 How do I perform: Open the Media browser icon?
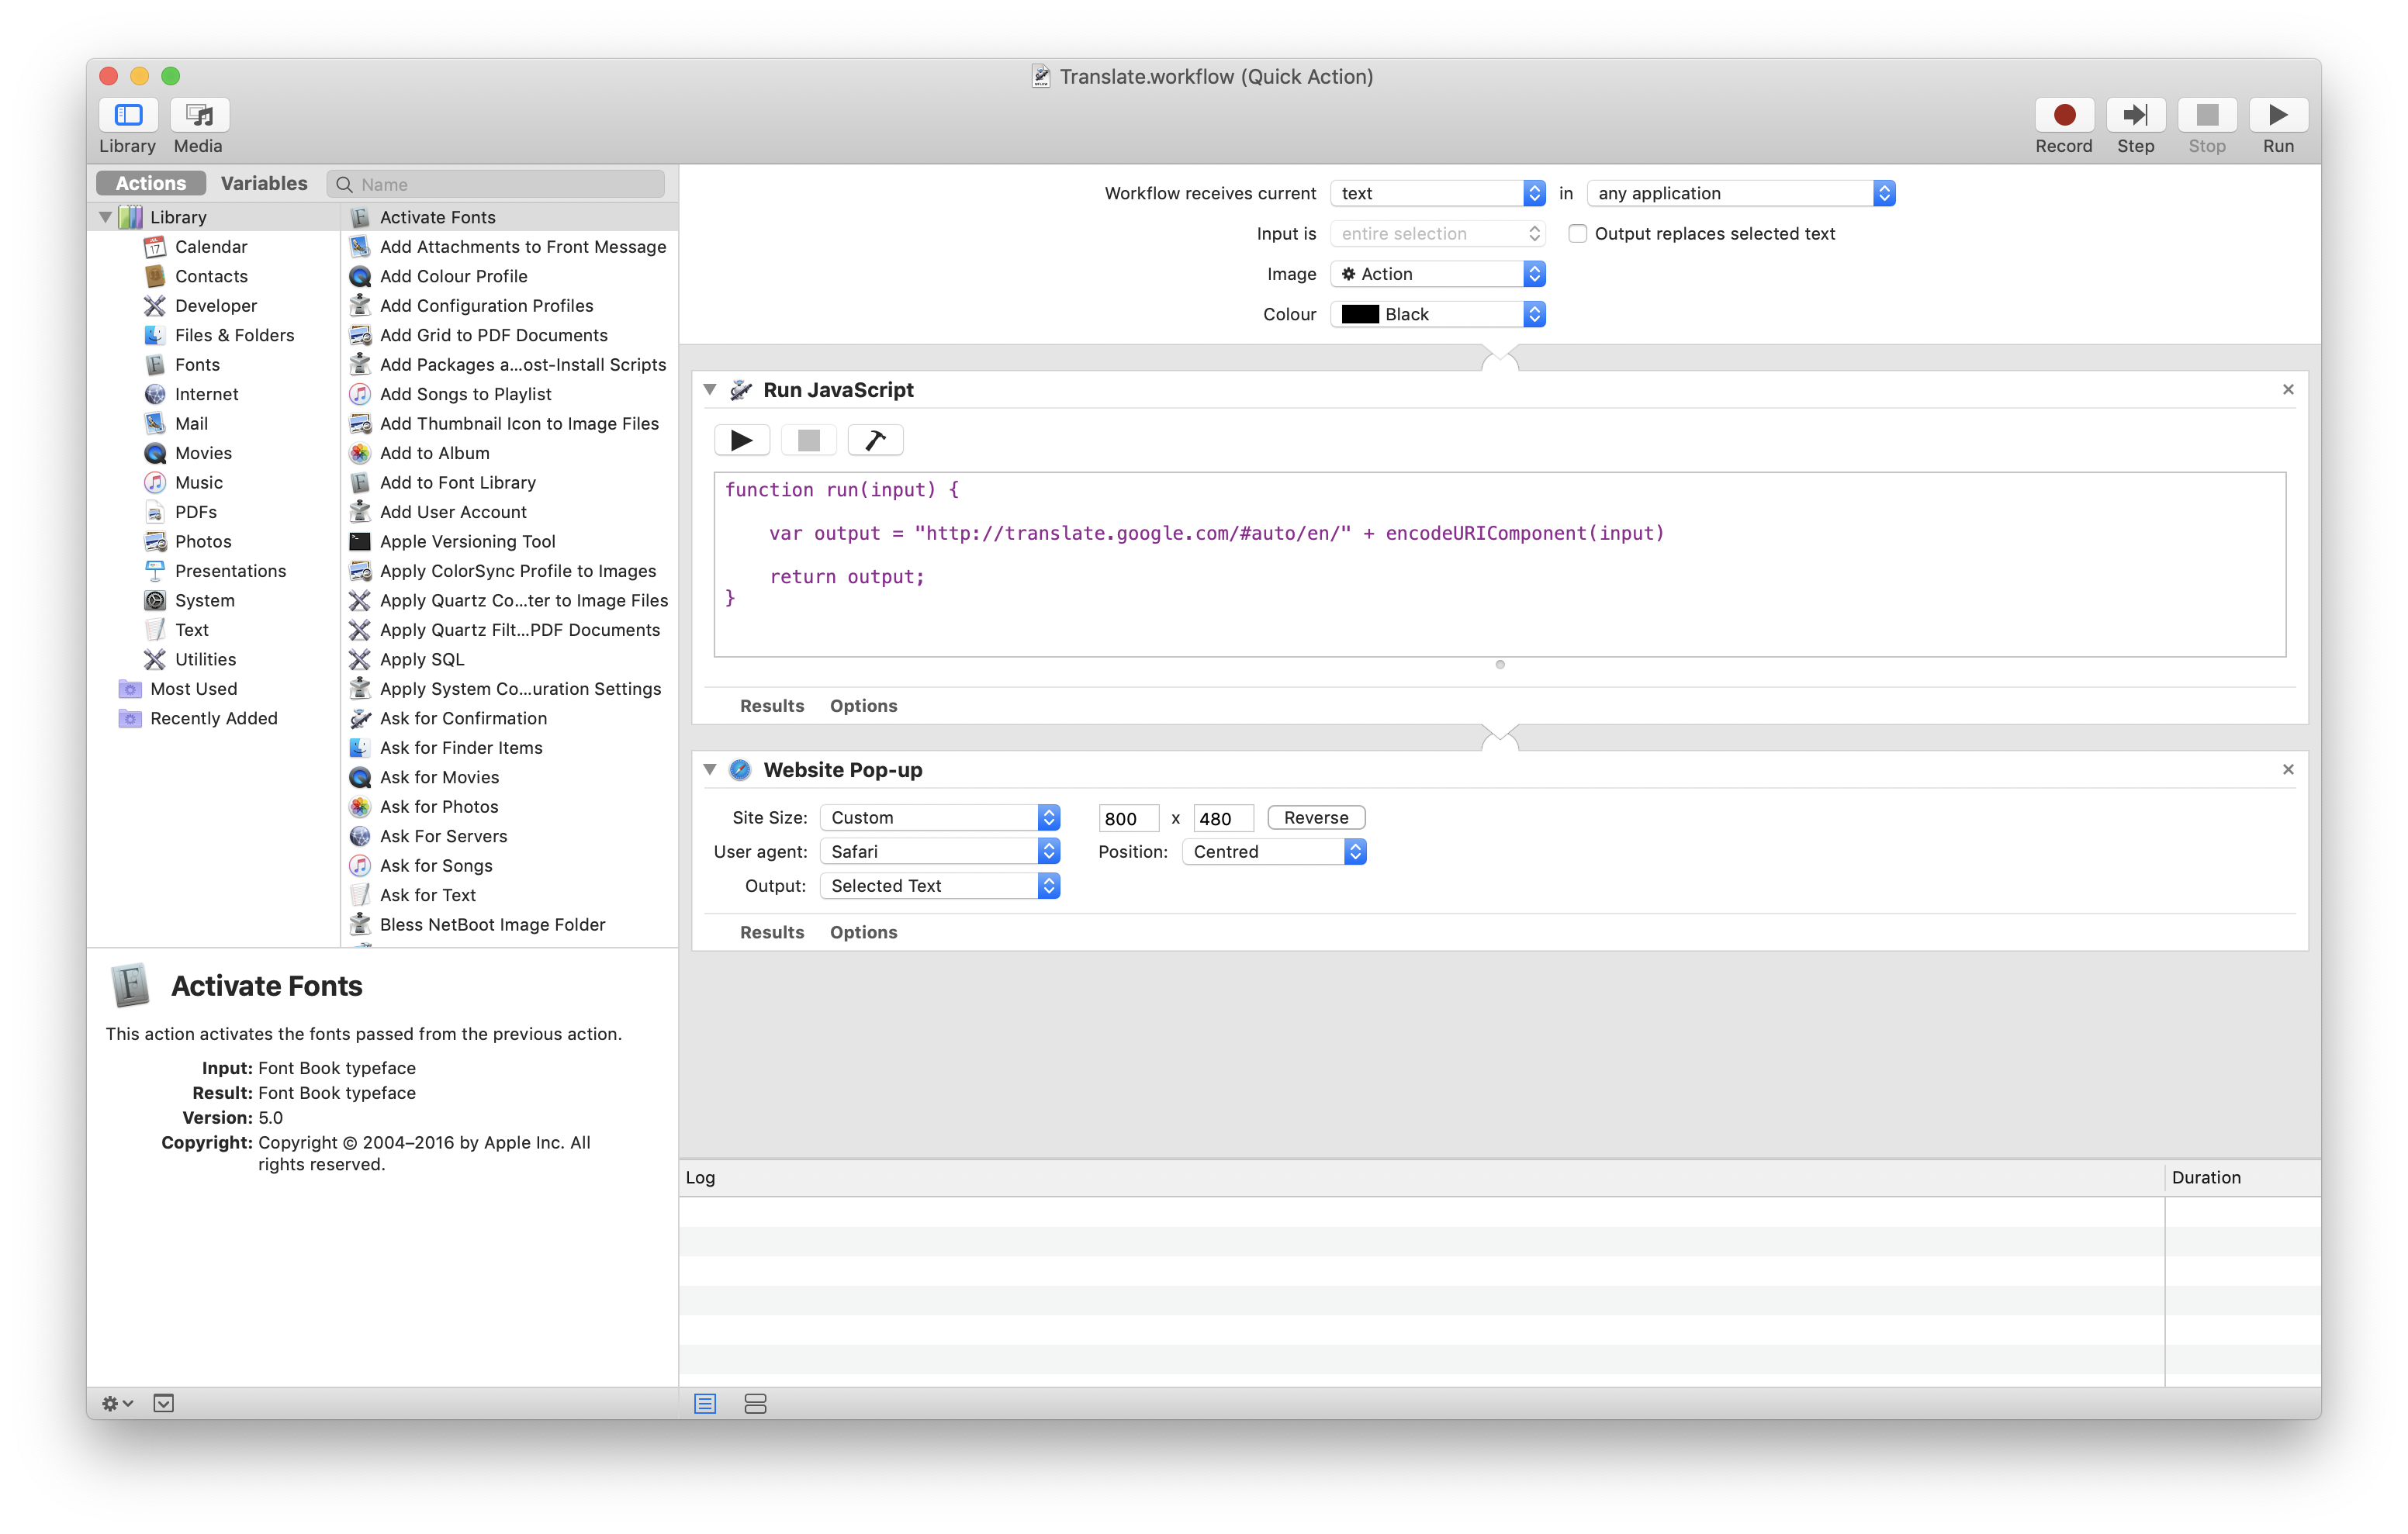coord(198,114)
